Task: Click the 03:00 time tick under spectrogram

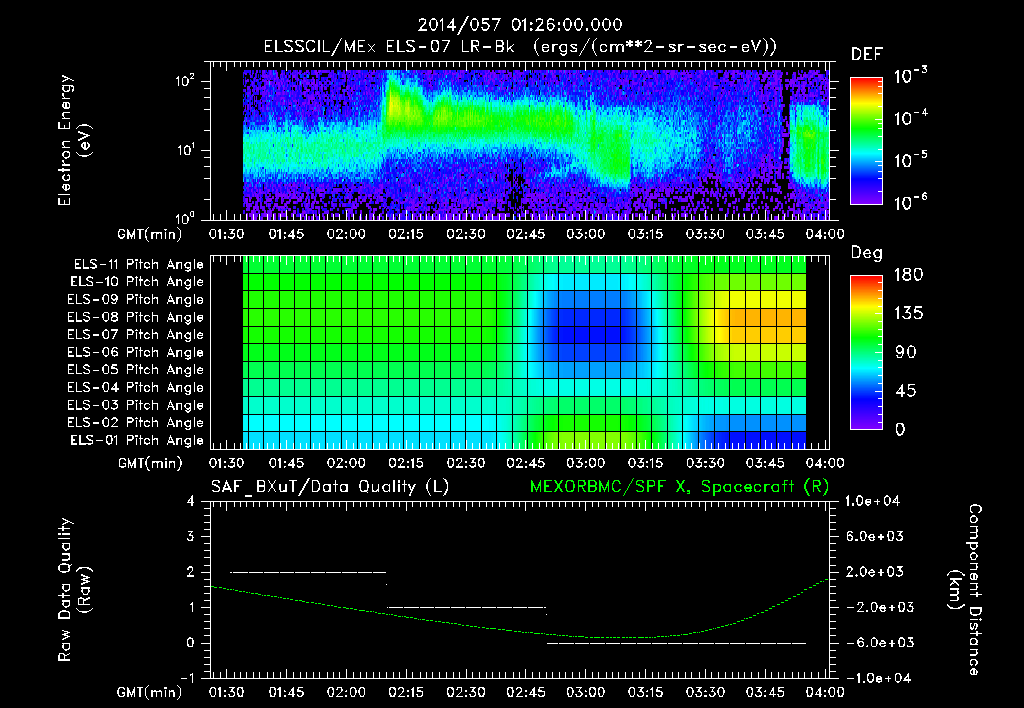Action: (585, 234)
